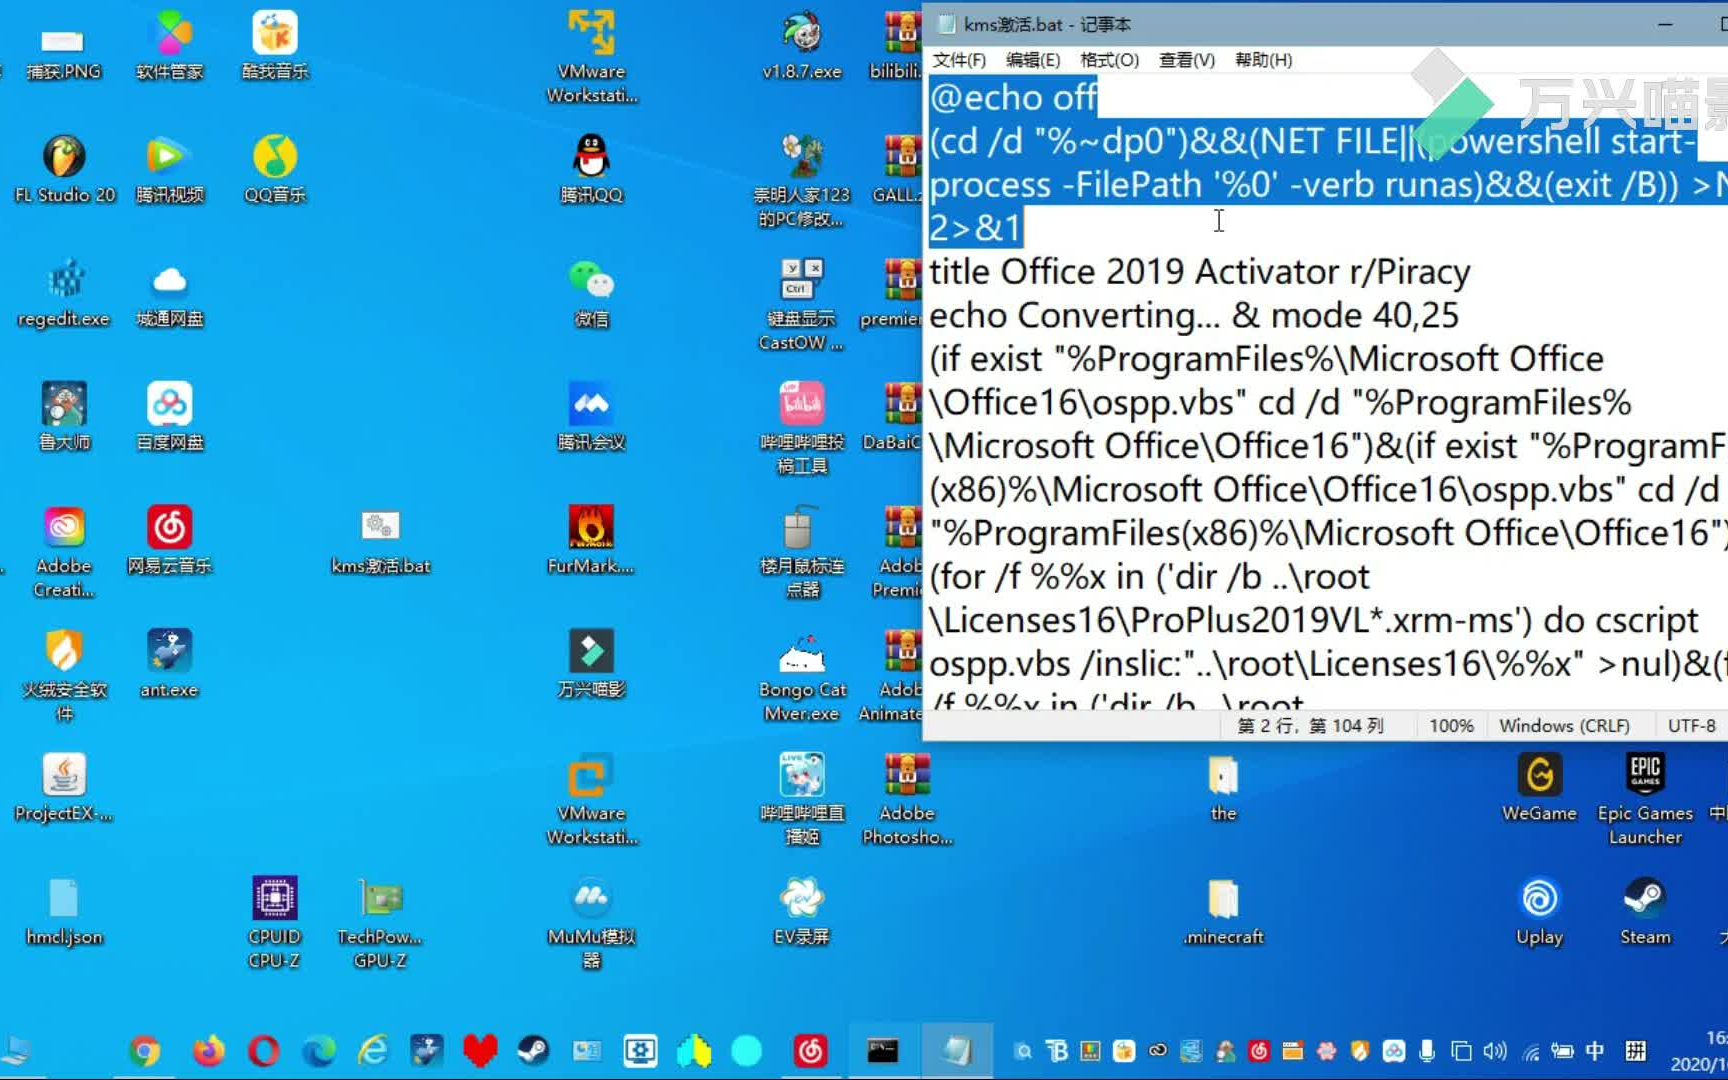Screen dimensions: 1728x1080
Task: Select TechPowerUp GPU-Z desktop icon
Action: [381, 922]
